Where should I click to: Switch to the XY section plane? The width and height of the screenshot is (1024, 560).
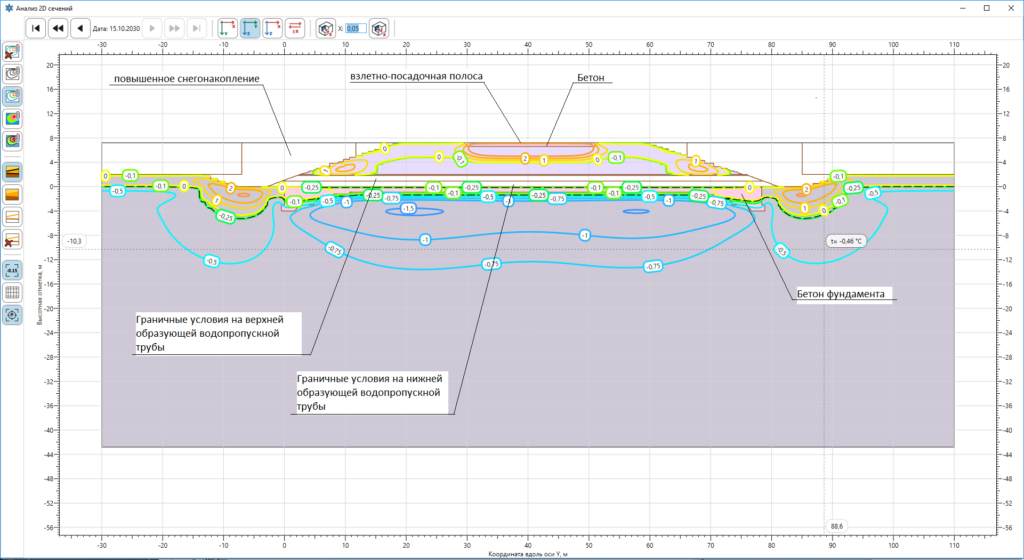[227, 28]
